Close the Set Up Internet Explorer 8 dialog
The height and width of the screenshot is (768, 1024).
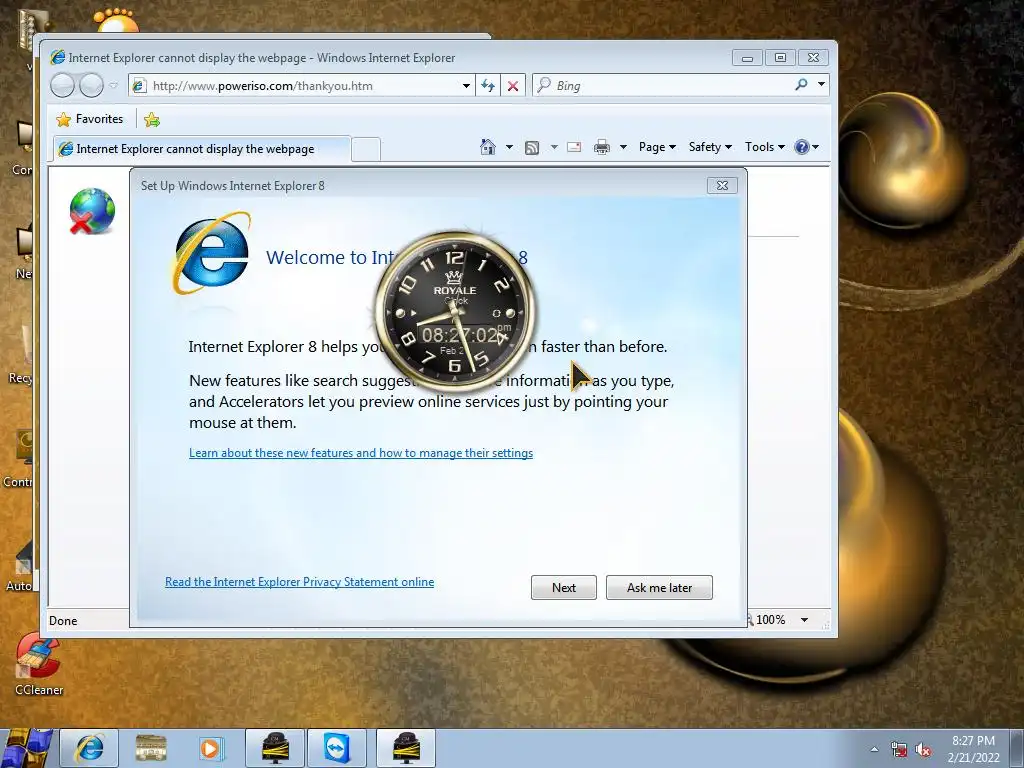722,185
